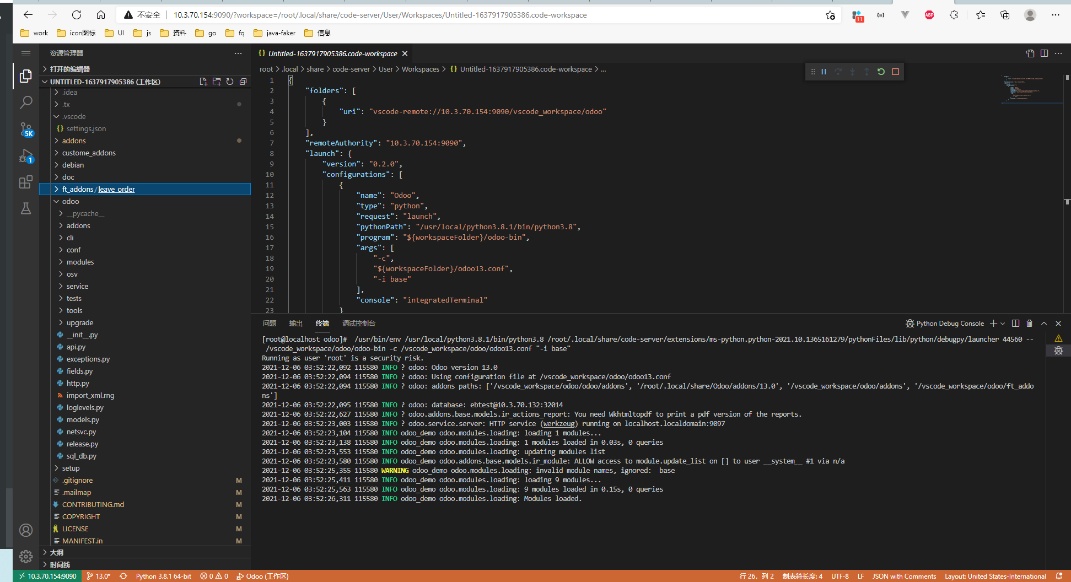This screenshot has height=582, width=1071.
Task: Refresh the explorer file tree
Action: click(x=230, y=81)
